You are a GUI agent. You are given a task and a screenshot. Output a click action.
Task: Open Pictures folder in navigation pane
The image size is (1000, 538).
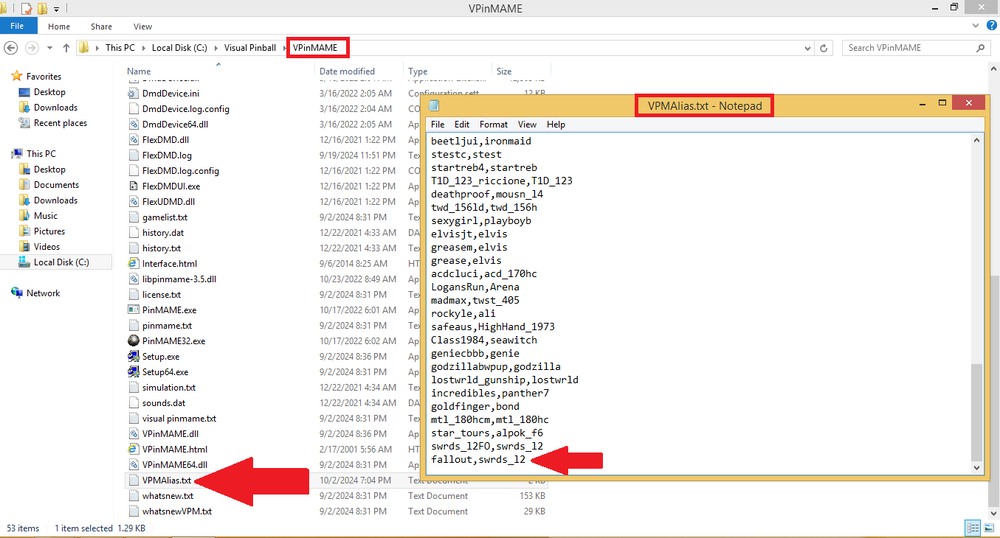pos(49,231)
